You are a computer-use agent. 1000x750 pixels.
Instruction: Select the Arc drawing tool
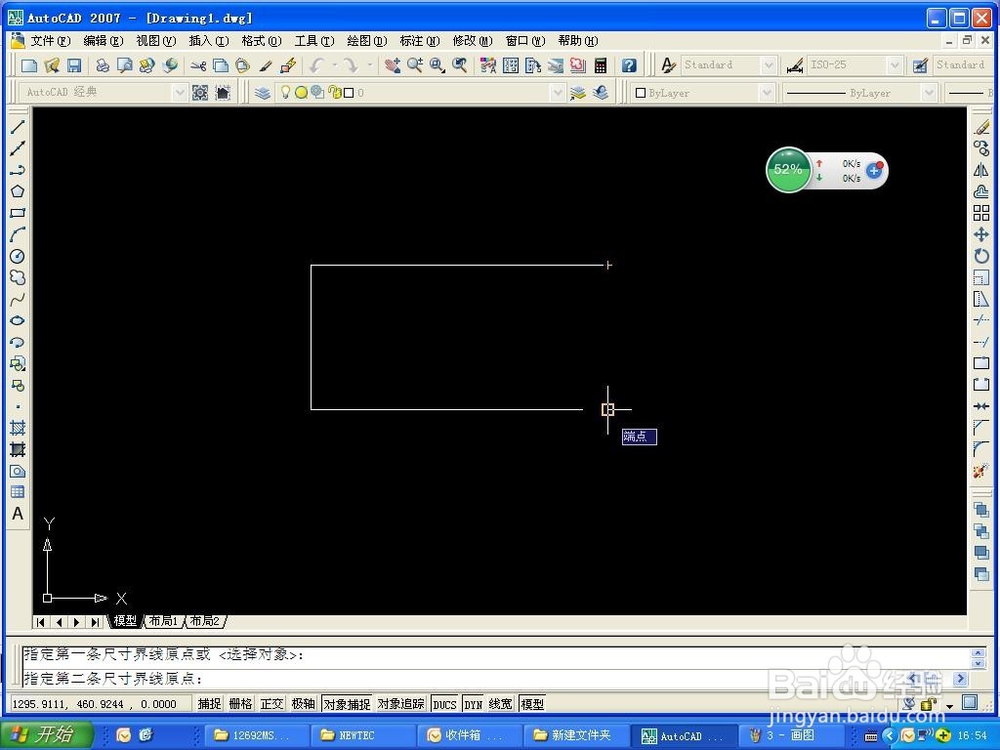(17, 235)
